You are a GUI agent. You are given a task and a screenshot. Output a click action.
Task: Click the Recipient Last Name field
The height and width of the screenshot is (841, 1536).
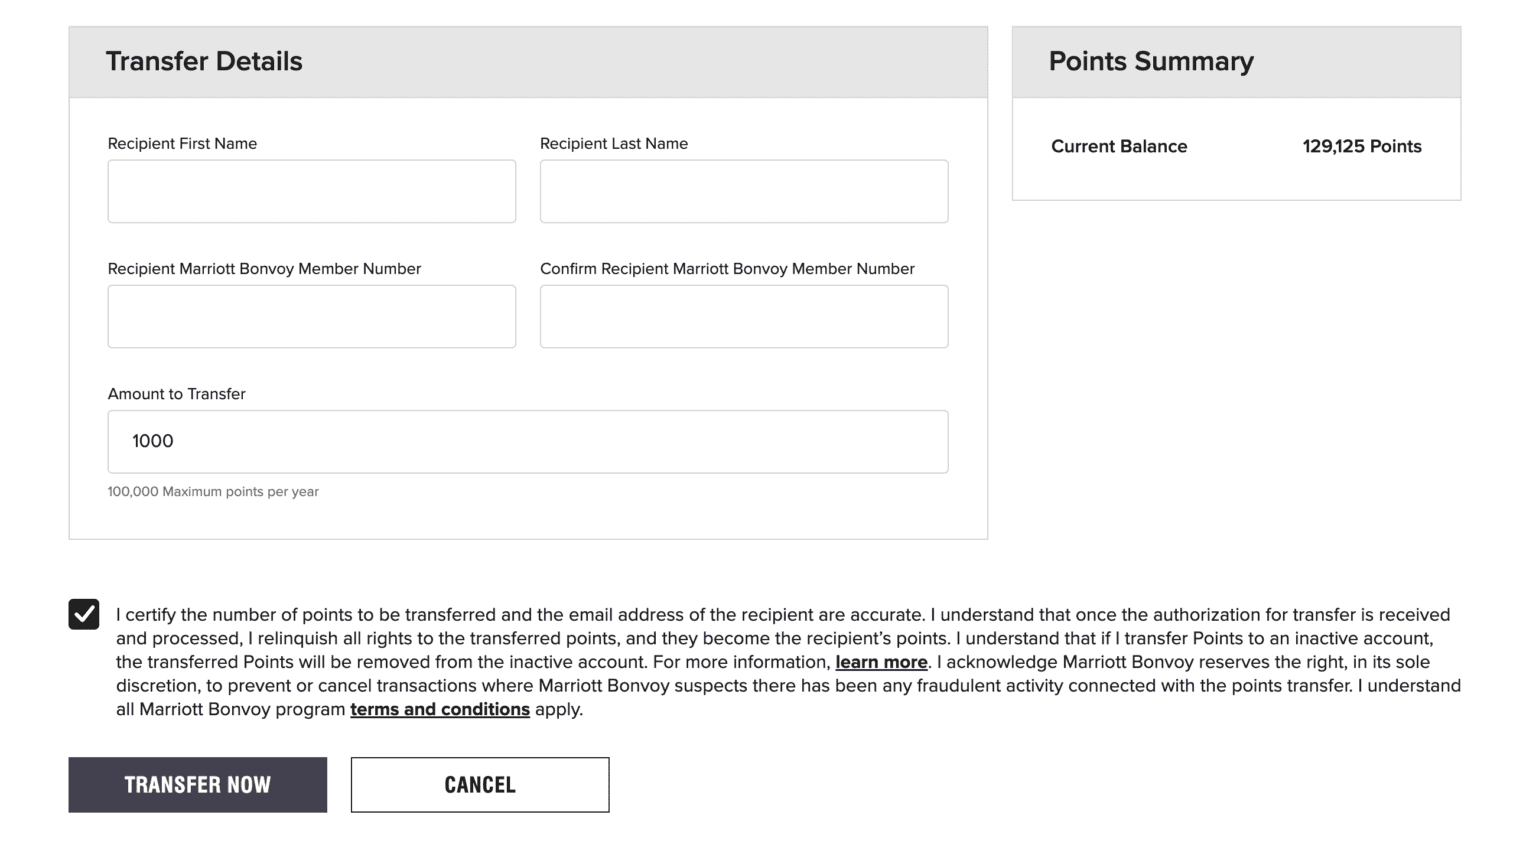pyautogui.click(x=743, y=191)
